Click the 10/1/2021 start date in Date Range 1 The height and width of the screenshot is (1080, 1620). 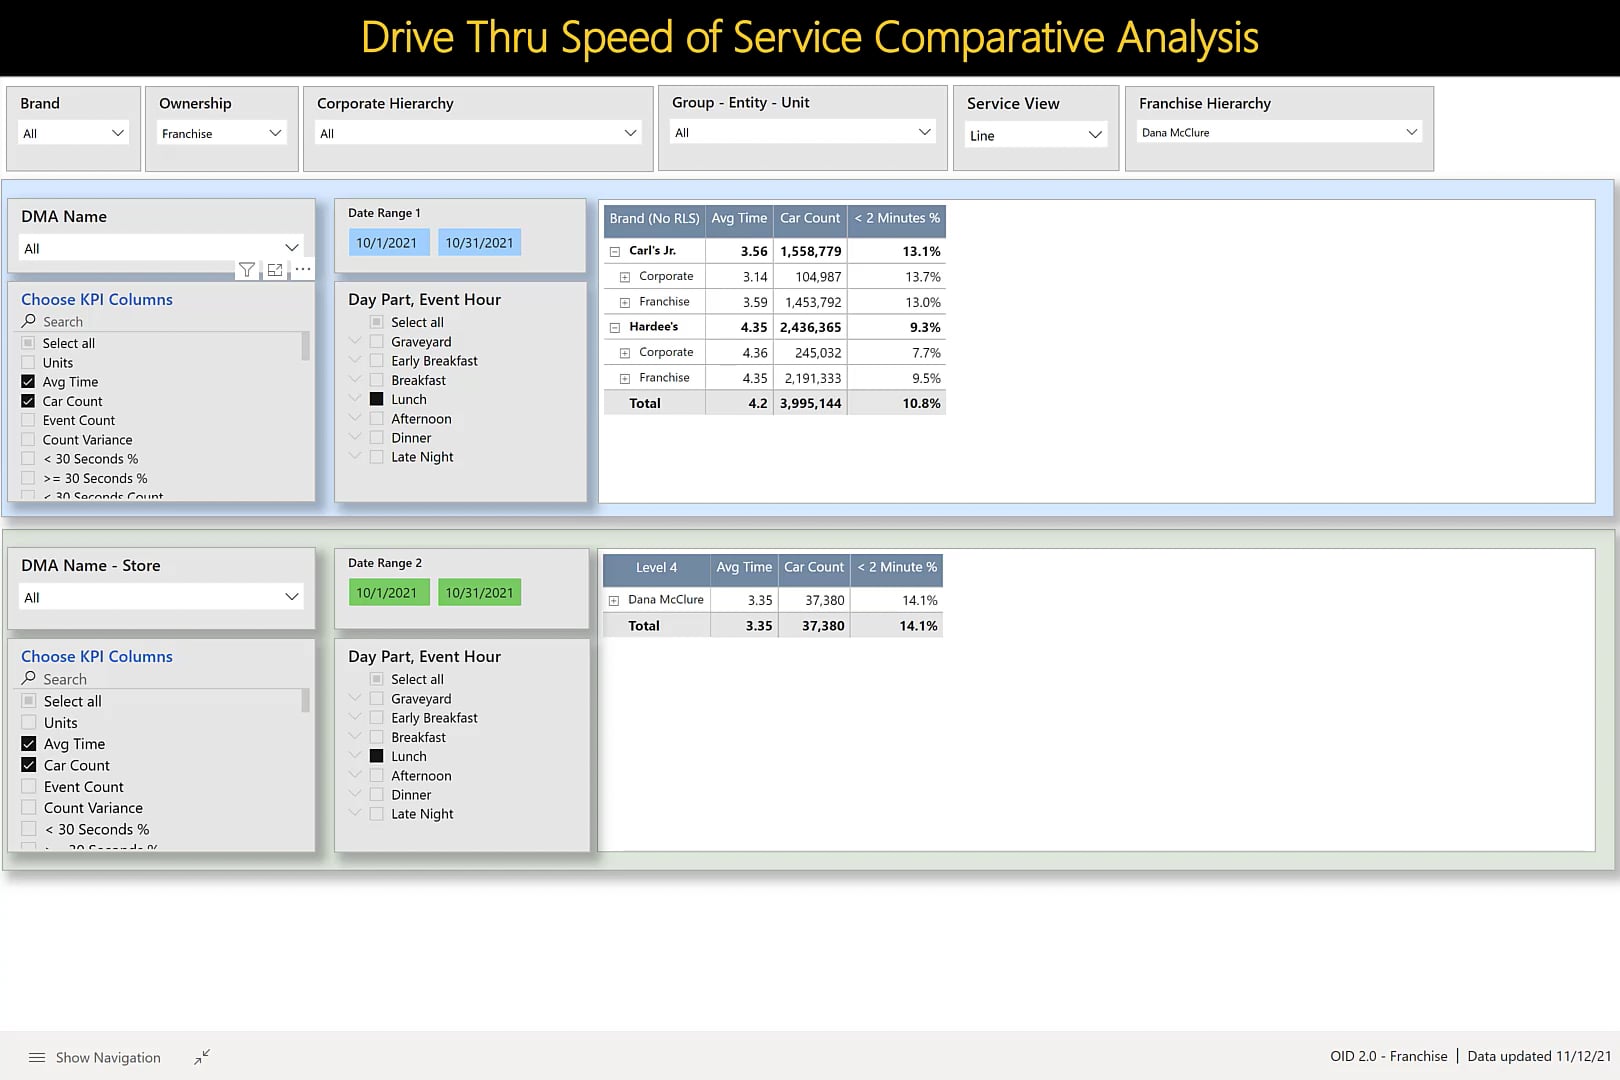(389, 242)
